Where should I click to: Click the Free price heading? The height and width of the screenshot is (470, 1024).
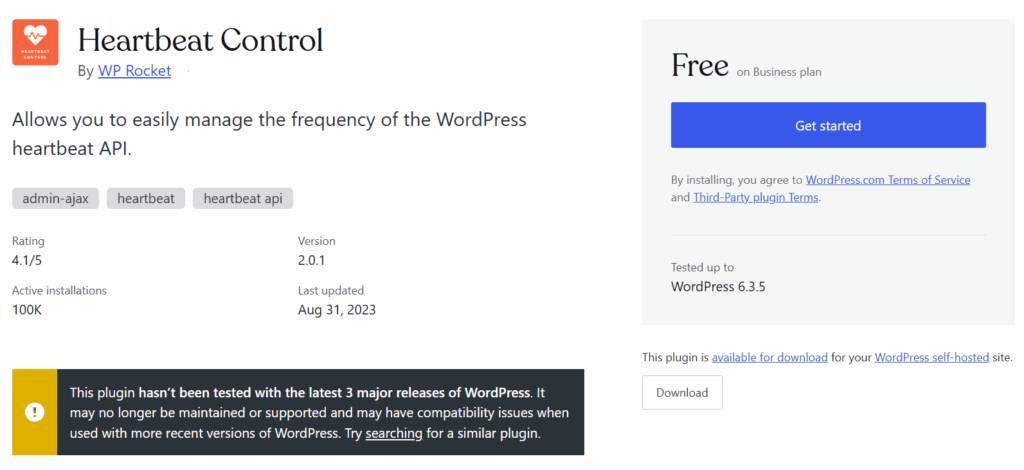click(699, 66)
